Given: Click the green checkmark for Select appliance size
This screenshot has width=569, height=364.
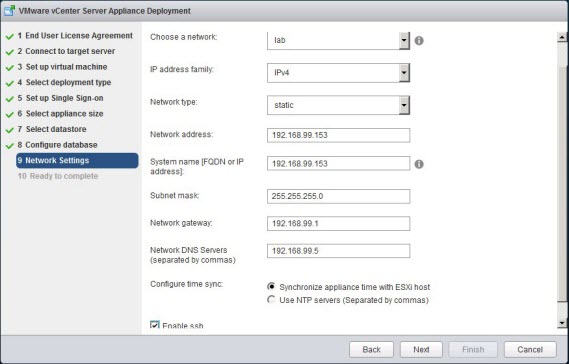Looking at the screenshot, I should click(x=10, y=115).
